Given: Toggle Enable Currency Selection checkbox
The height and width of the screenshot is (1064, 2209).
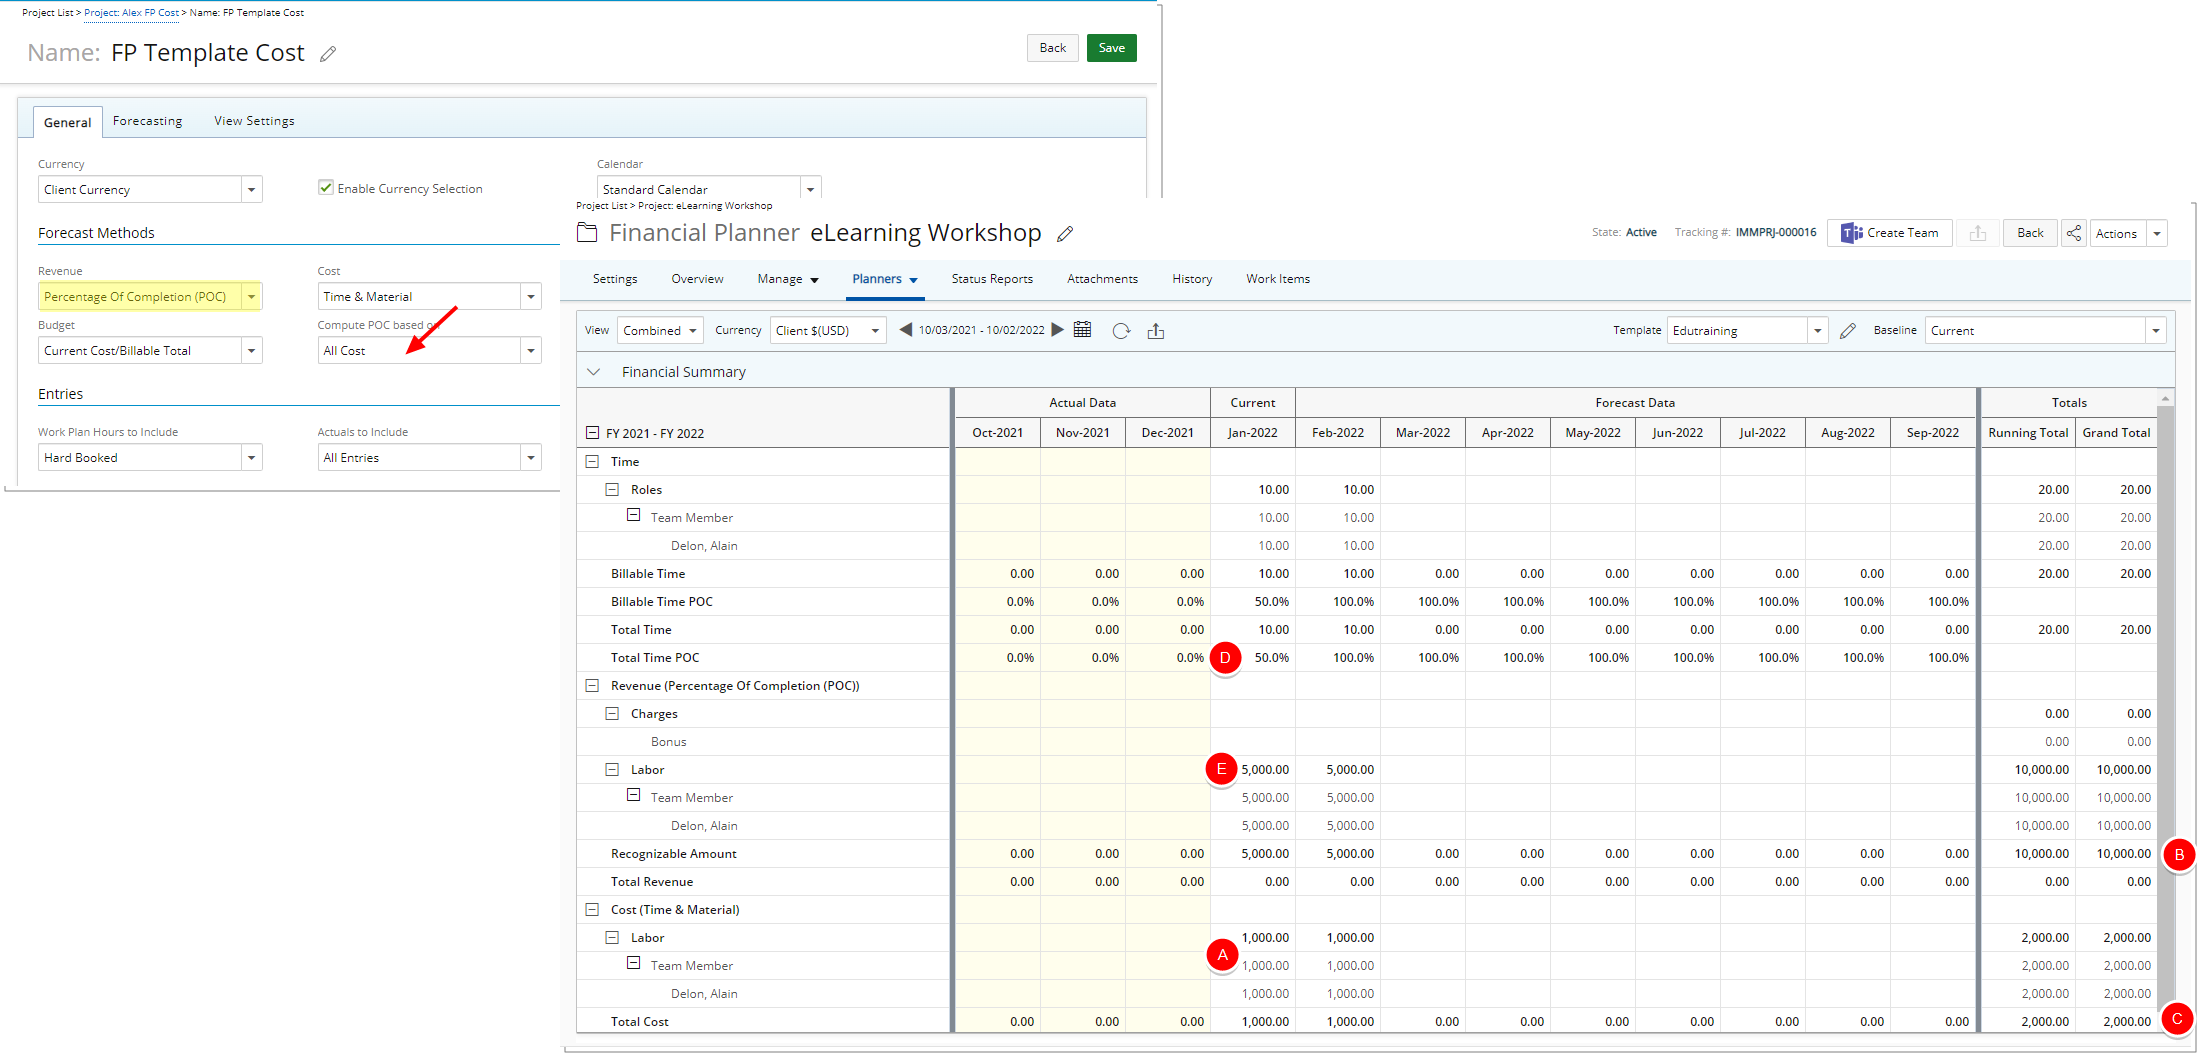Looking at the screenshot, I should point(326,188).
